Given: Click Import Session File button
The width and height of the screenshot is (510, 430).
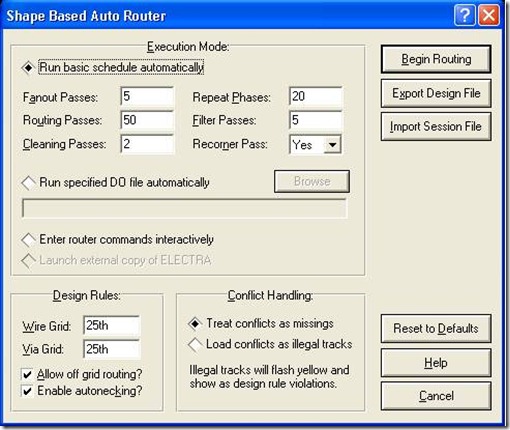Looking at the screenshot, I should click(x=436, y=126).
